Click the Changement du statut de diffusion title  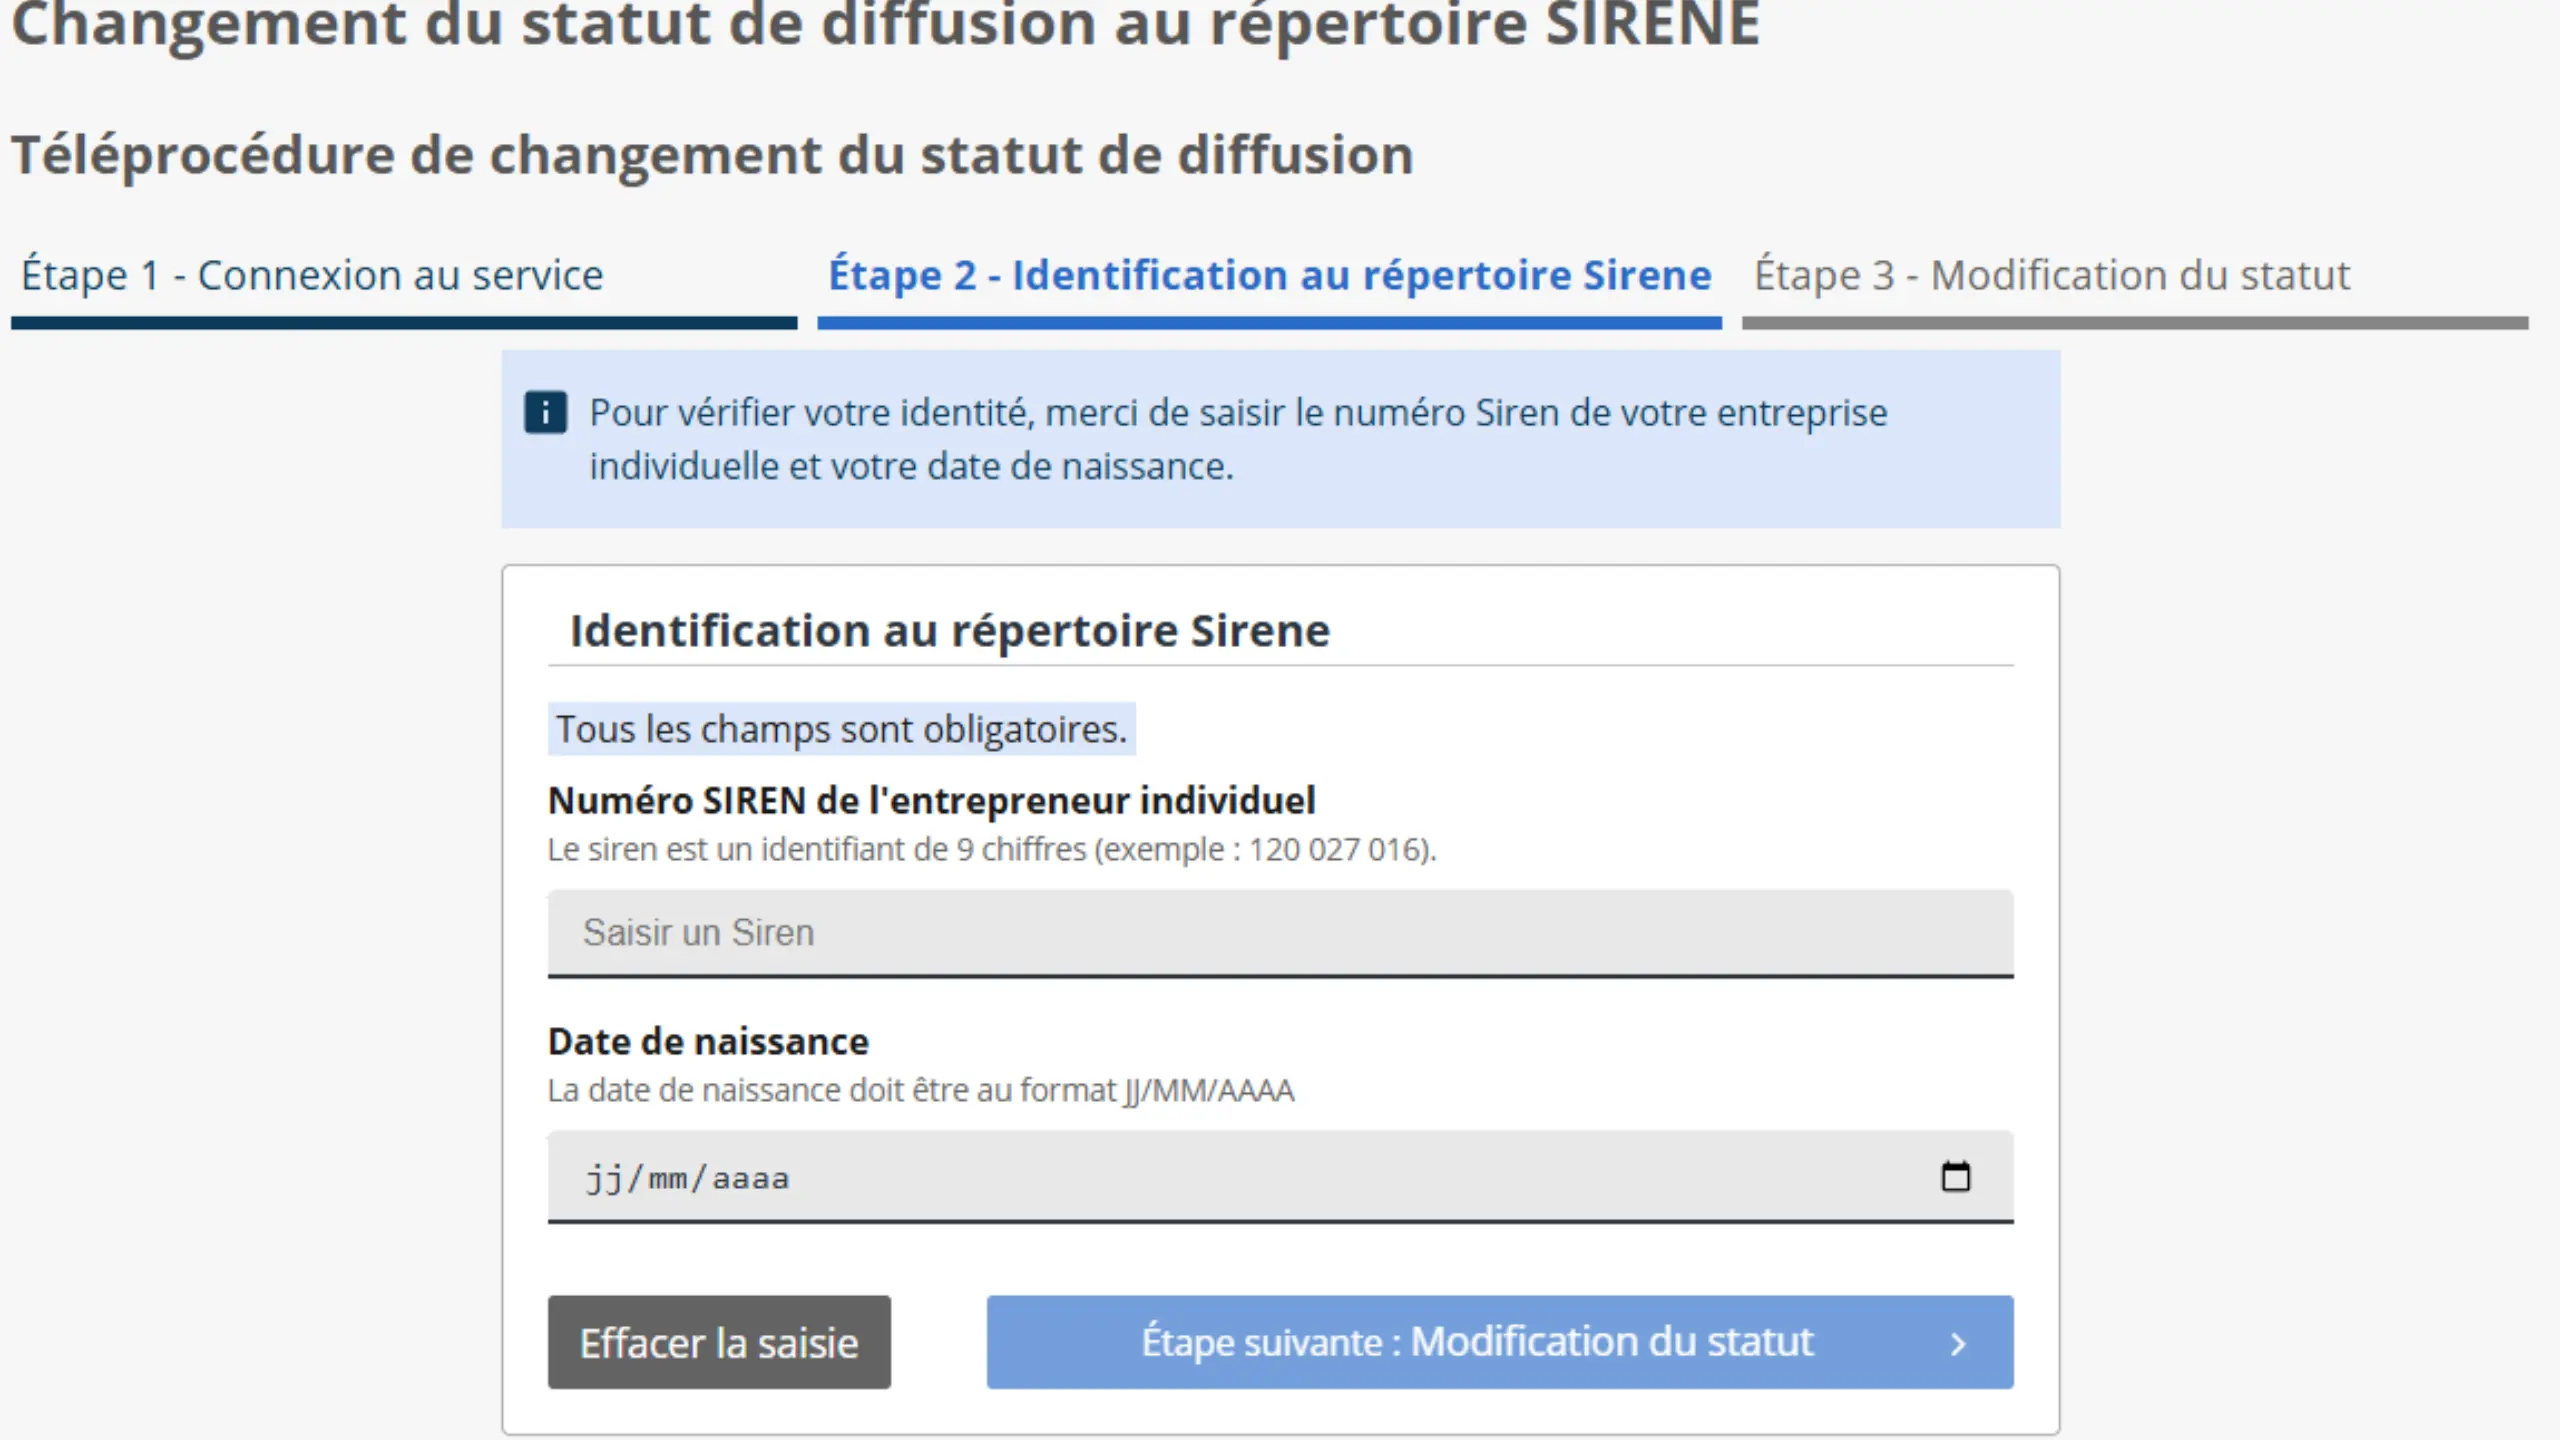click(885, 26)
